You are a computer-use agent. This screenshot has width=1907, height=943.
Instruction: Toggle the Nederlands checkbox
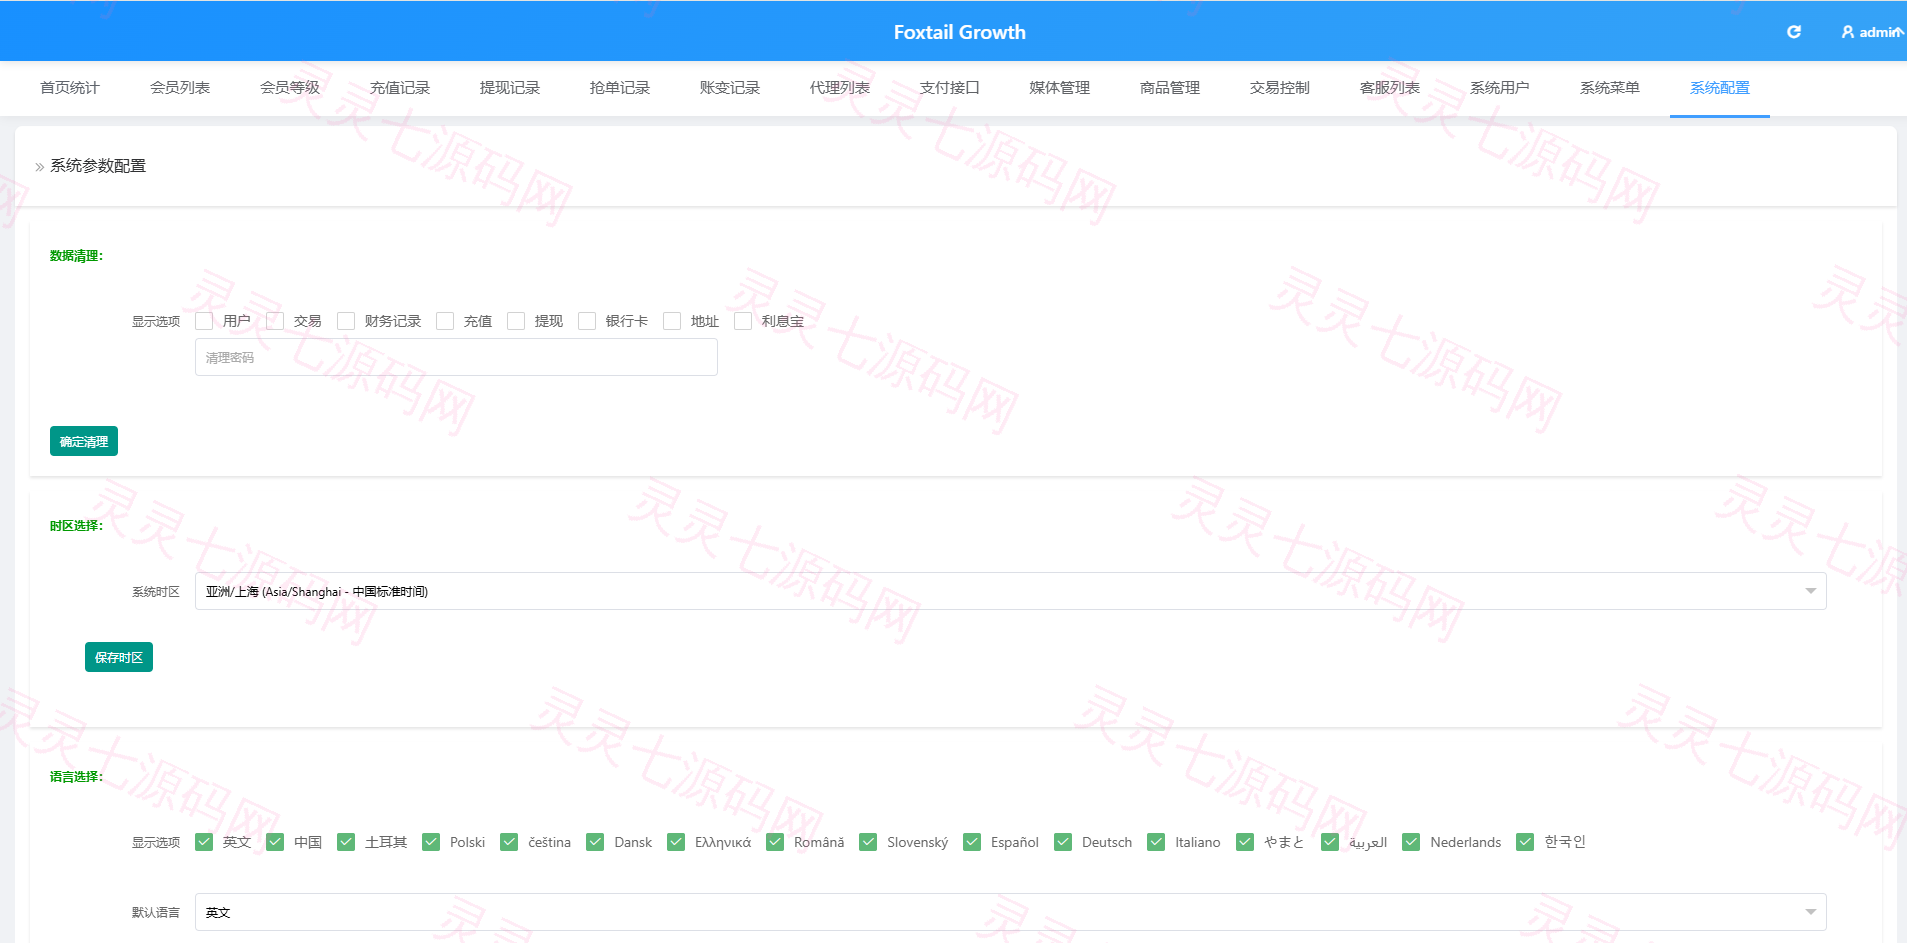pyautogui.click(x=1411, y=842)
